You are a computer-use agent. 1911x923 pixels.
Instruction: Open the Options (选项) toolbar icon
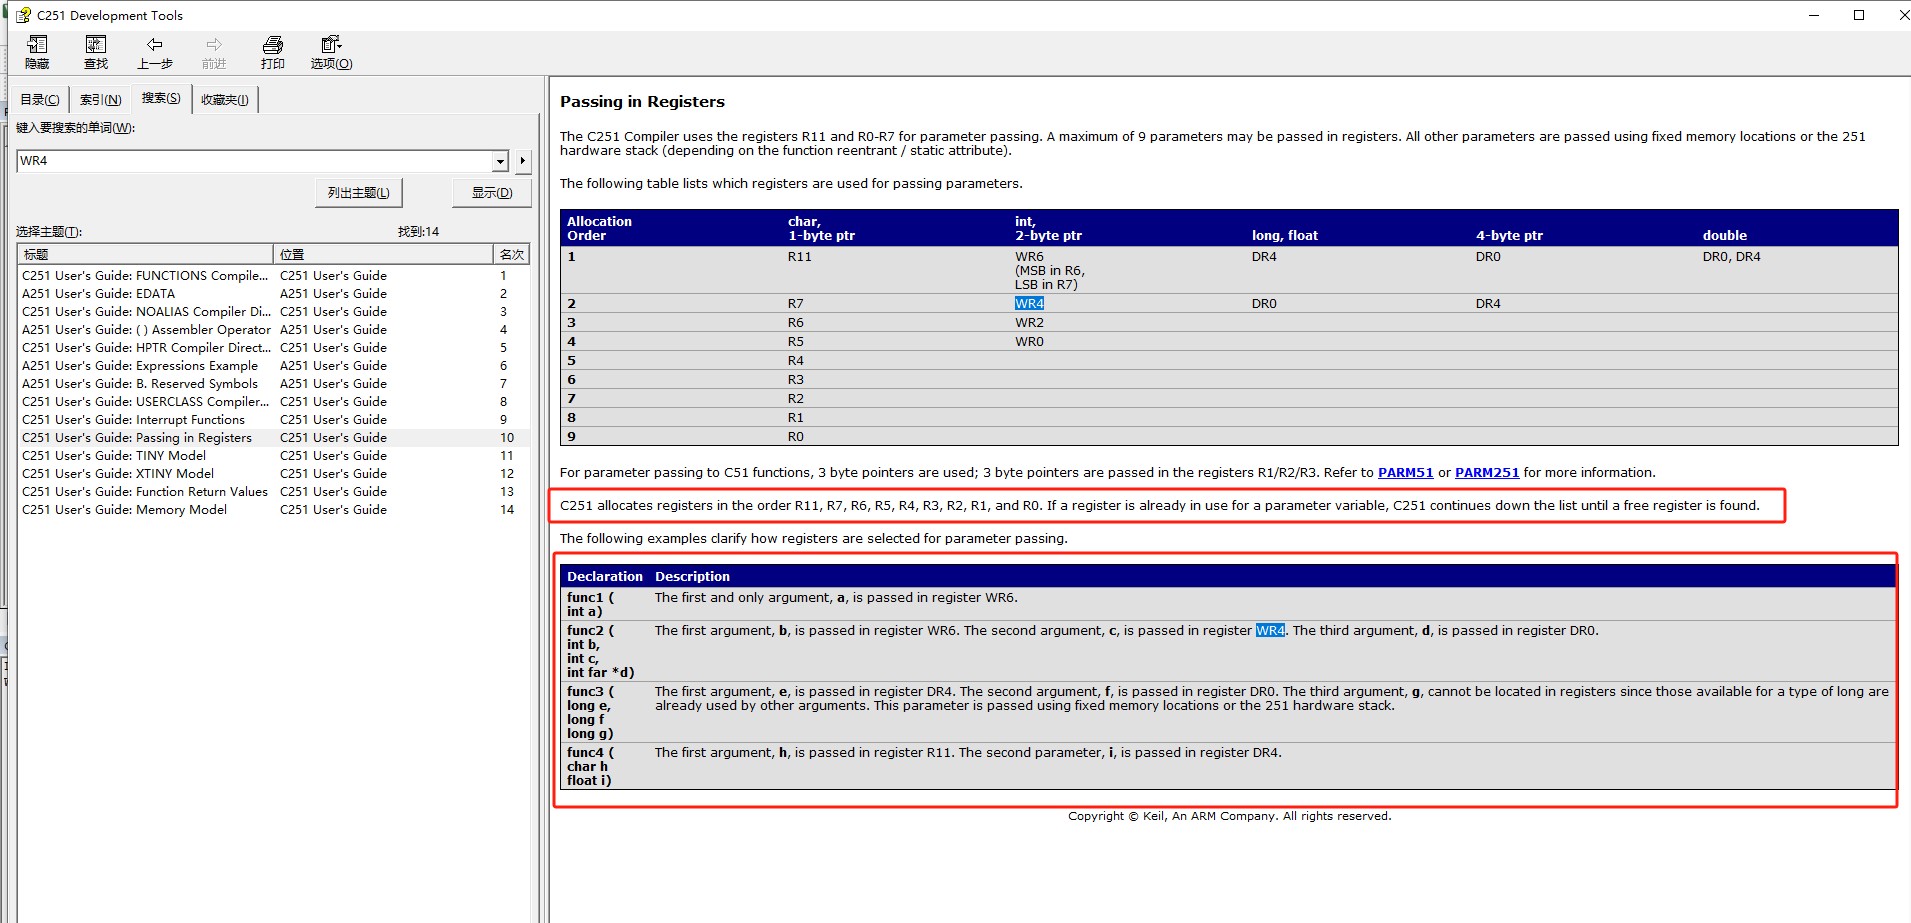pos(331,52)
